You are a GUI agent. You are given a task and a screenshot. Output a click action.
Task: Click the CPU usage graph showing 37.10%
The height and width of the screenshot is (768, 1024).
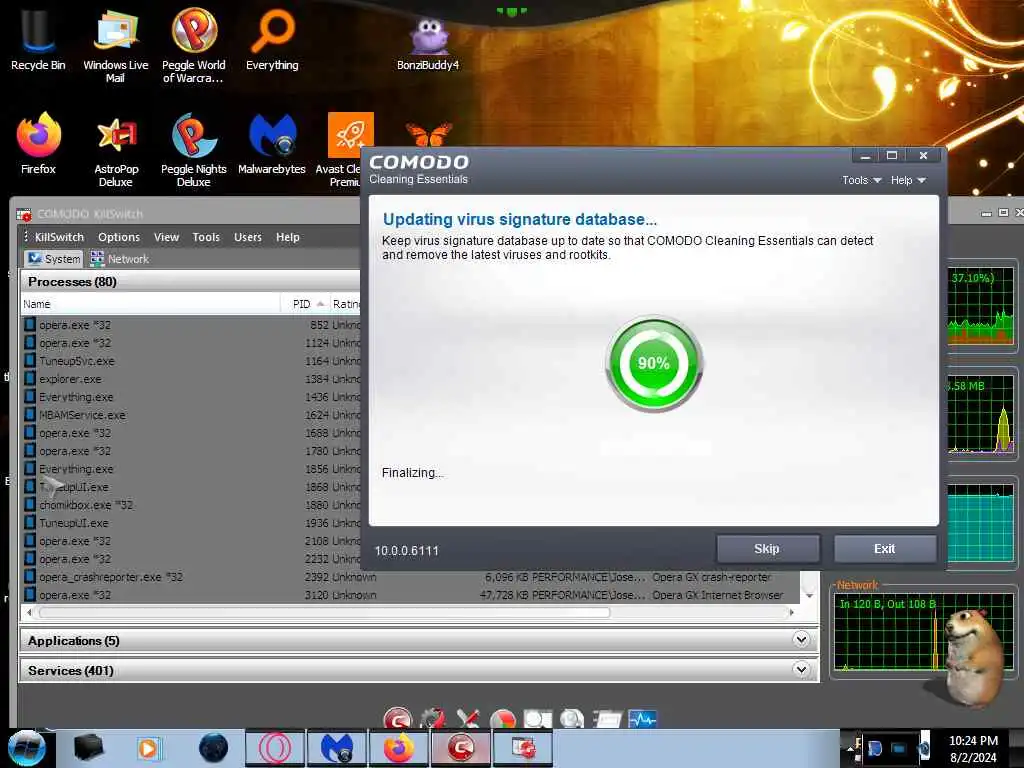[x=981, y=306]
